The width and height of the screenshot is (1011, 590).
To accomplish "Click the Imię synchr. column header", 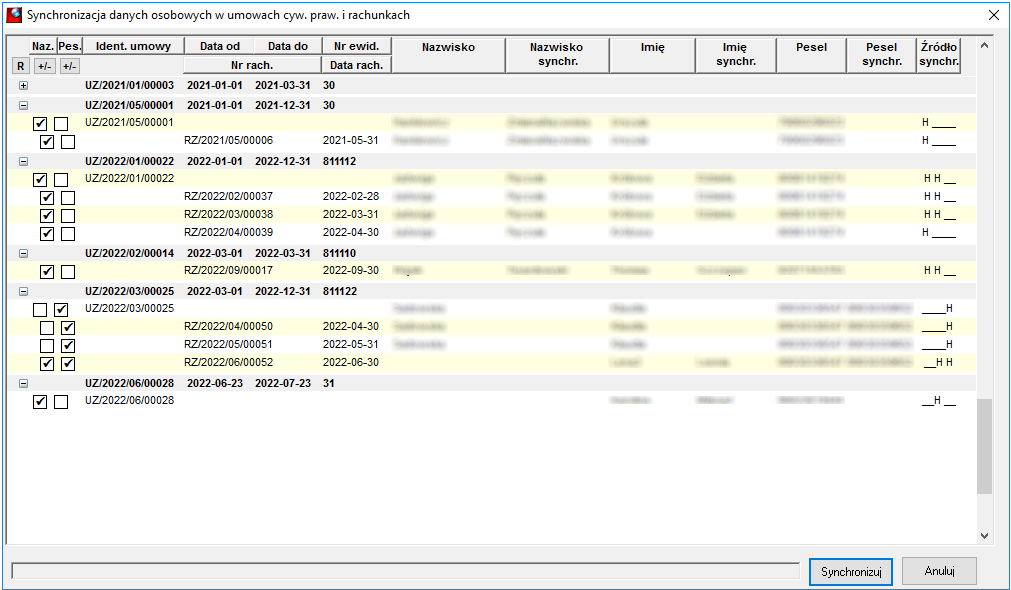I will point(736,55).
